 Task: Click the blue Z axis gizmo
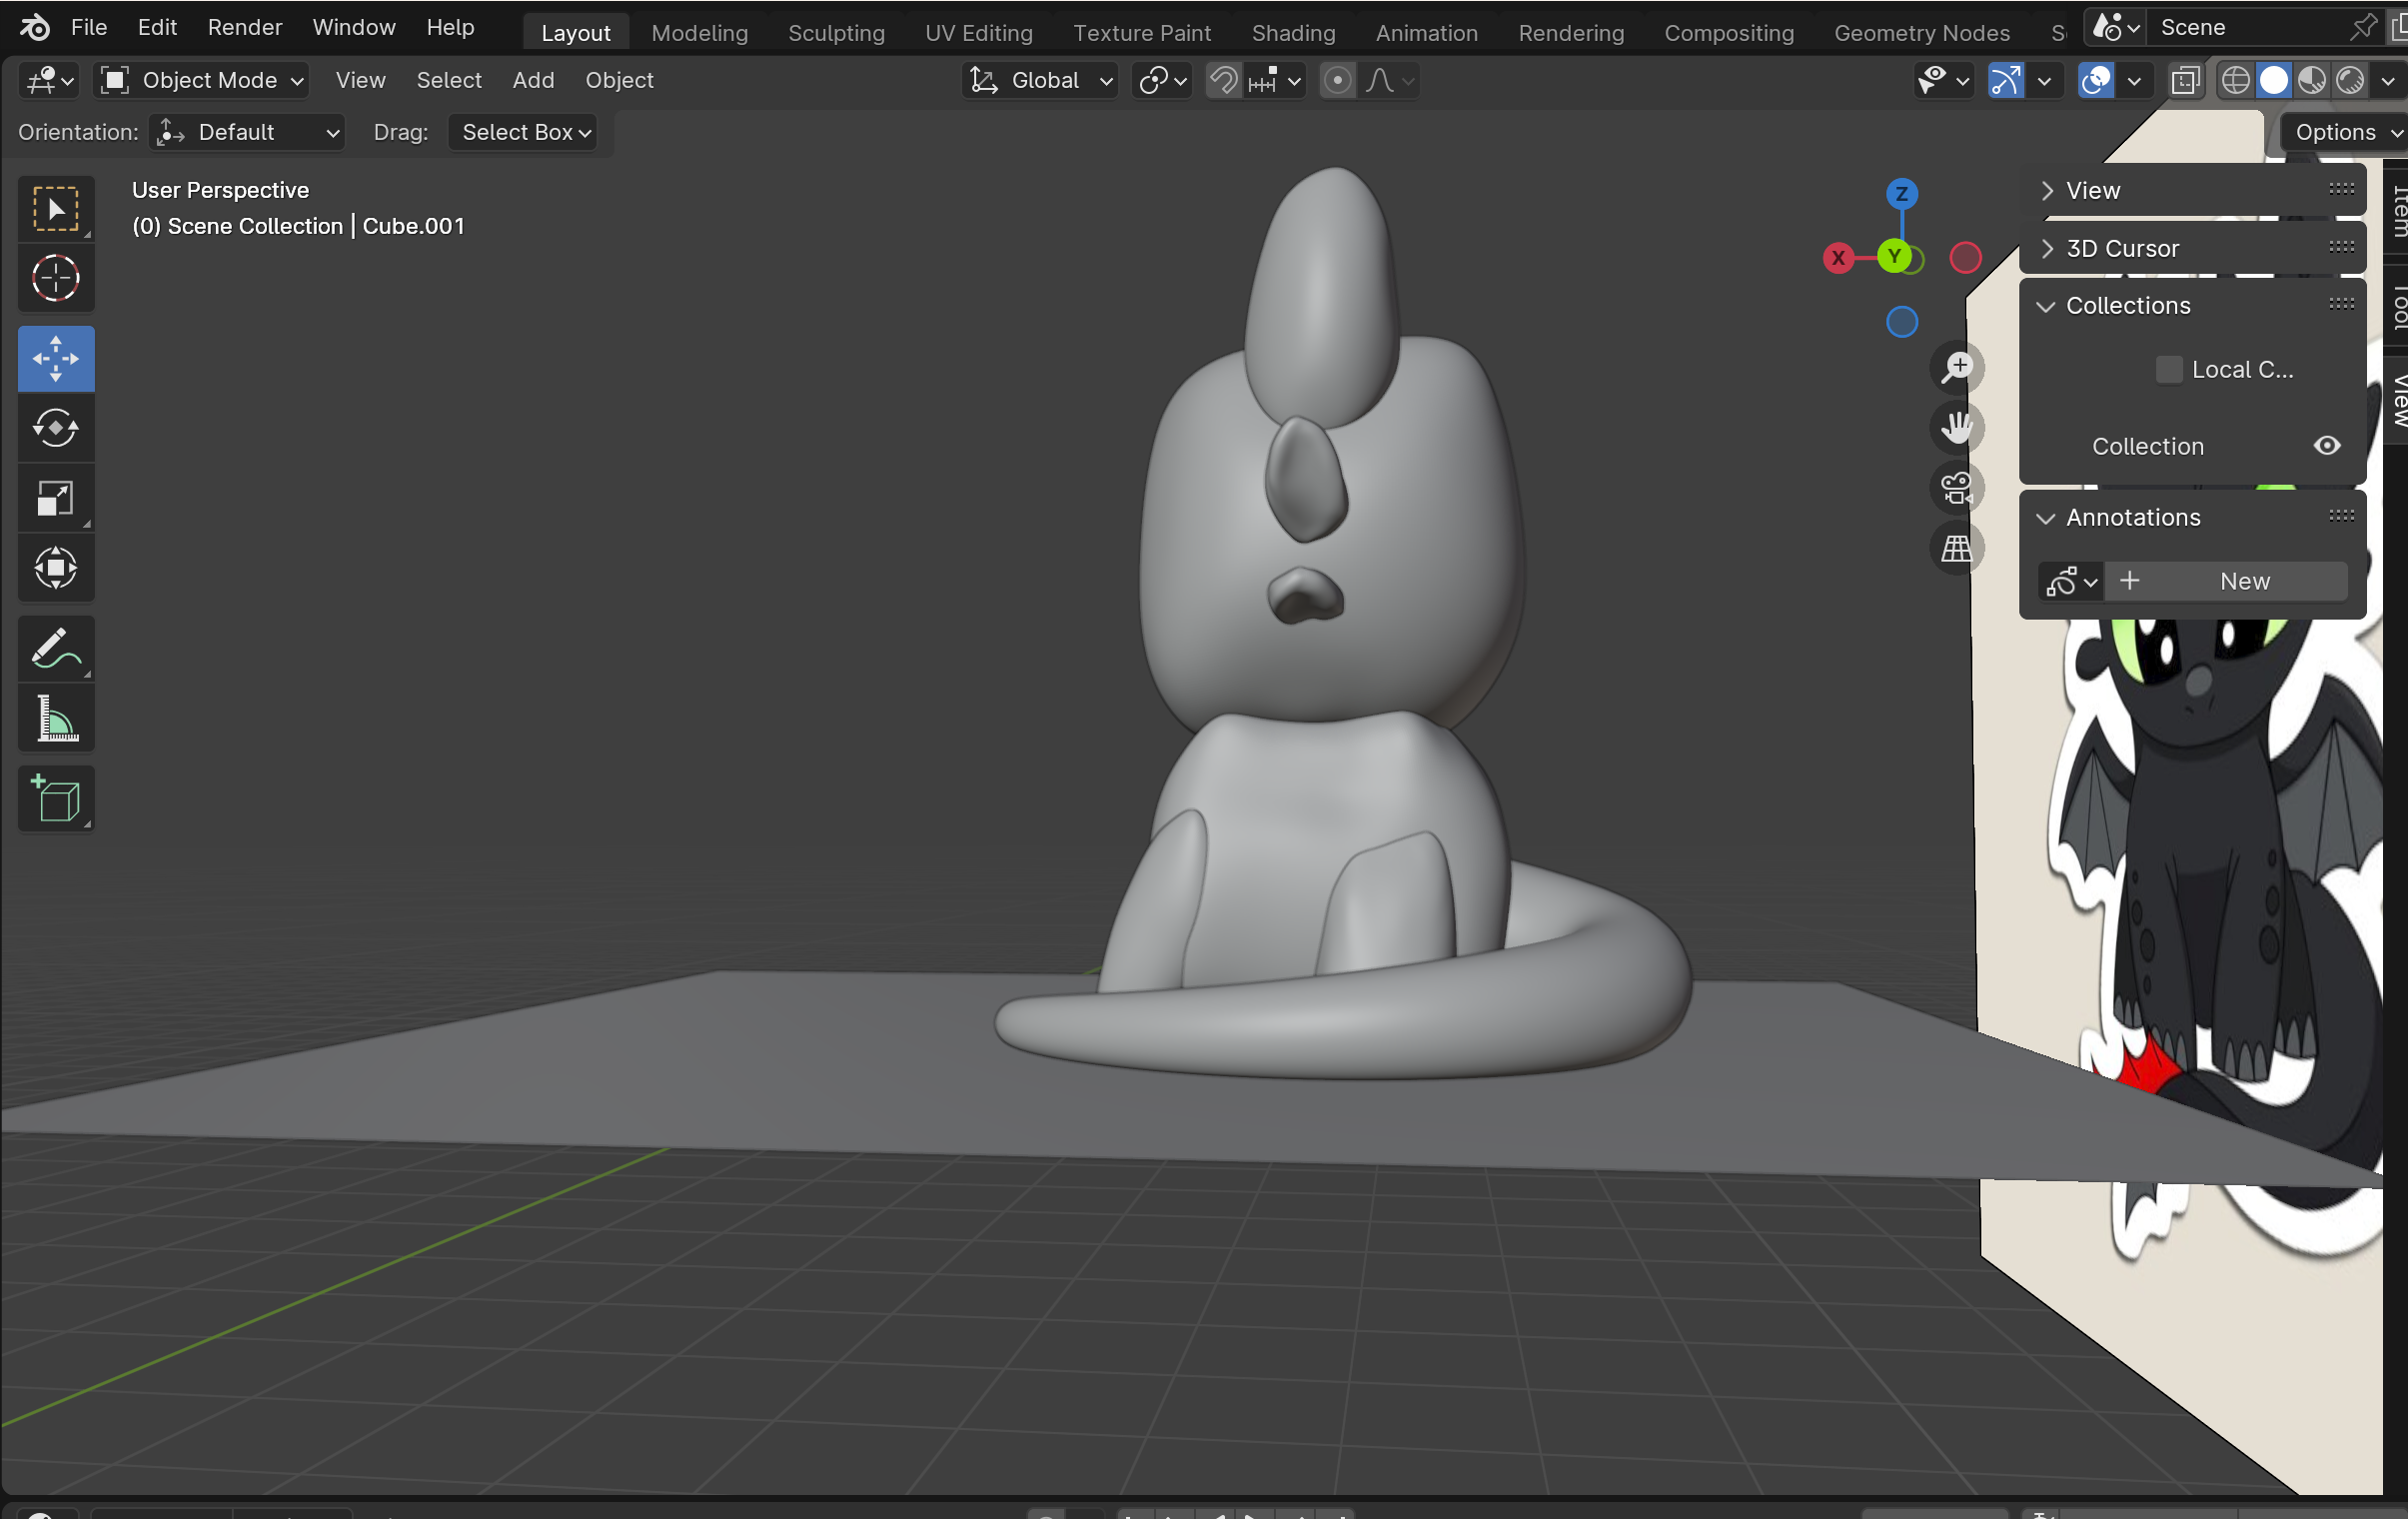[1901, 194]
